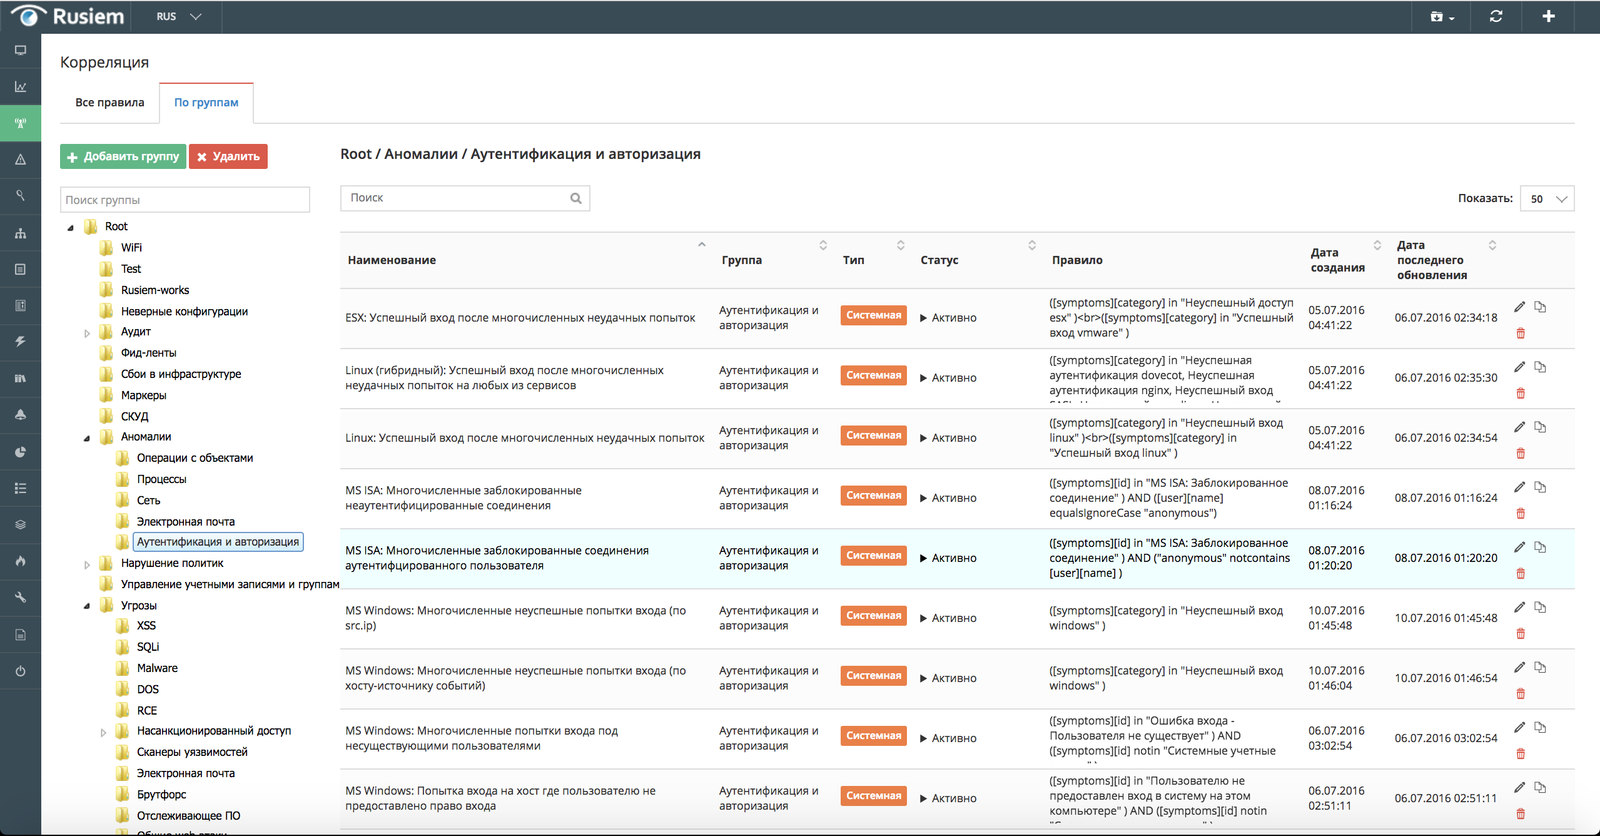The image size is (1600, 836).
Task: Open the Показать rows-per-page dropdown
Action: click(x=1547, y=199)
